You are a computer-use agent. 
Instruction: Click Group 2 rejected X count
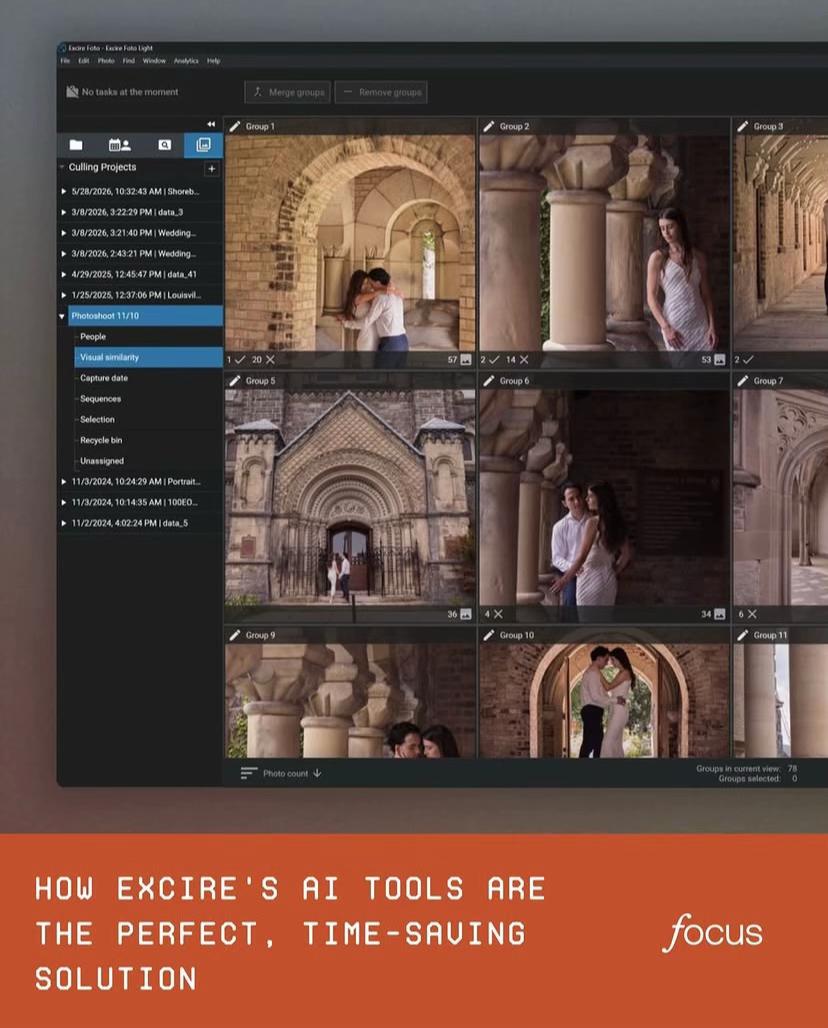coord(517,359)
